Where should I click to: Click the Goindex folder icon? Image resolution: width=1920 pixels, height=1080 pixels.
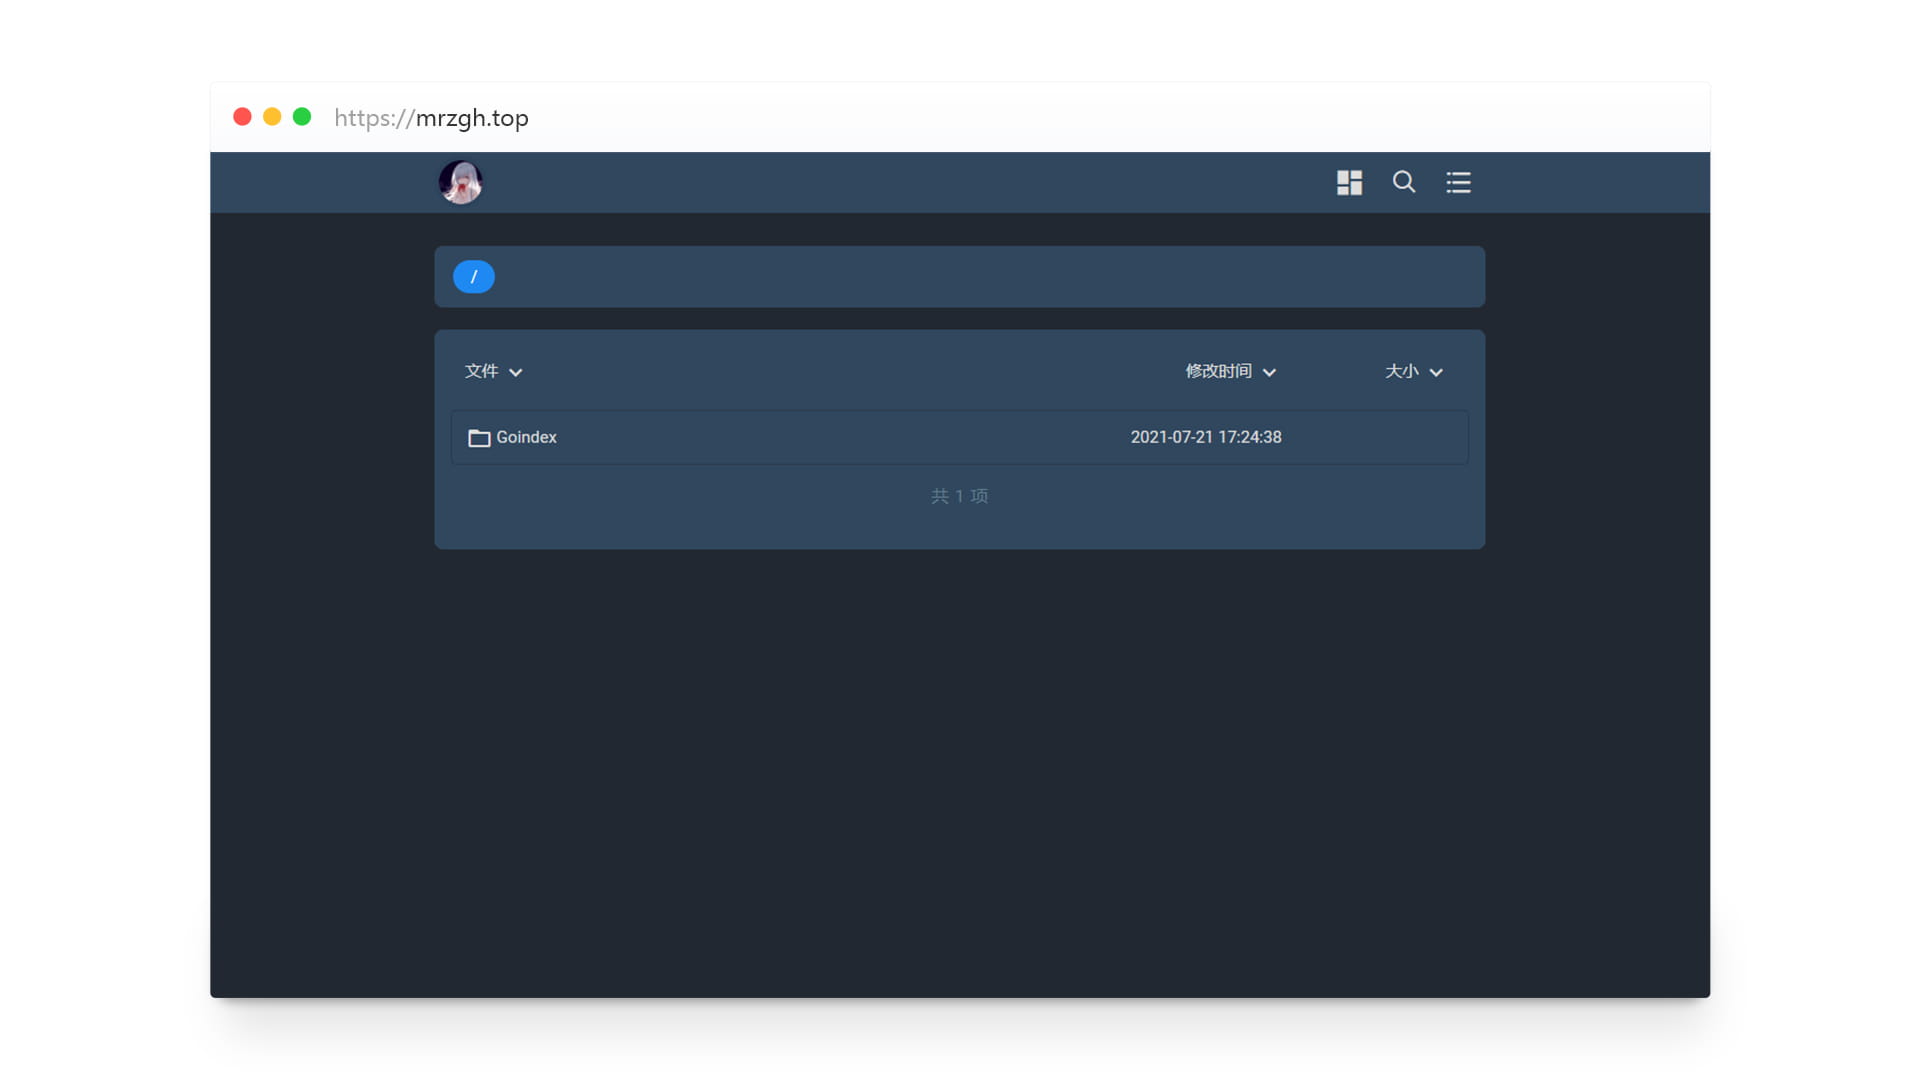click(479, 438)
